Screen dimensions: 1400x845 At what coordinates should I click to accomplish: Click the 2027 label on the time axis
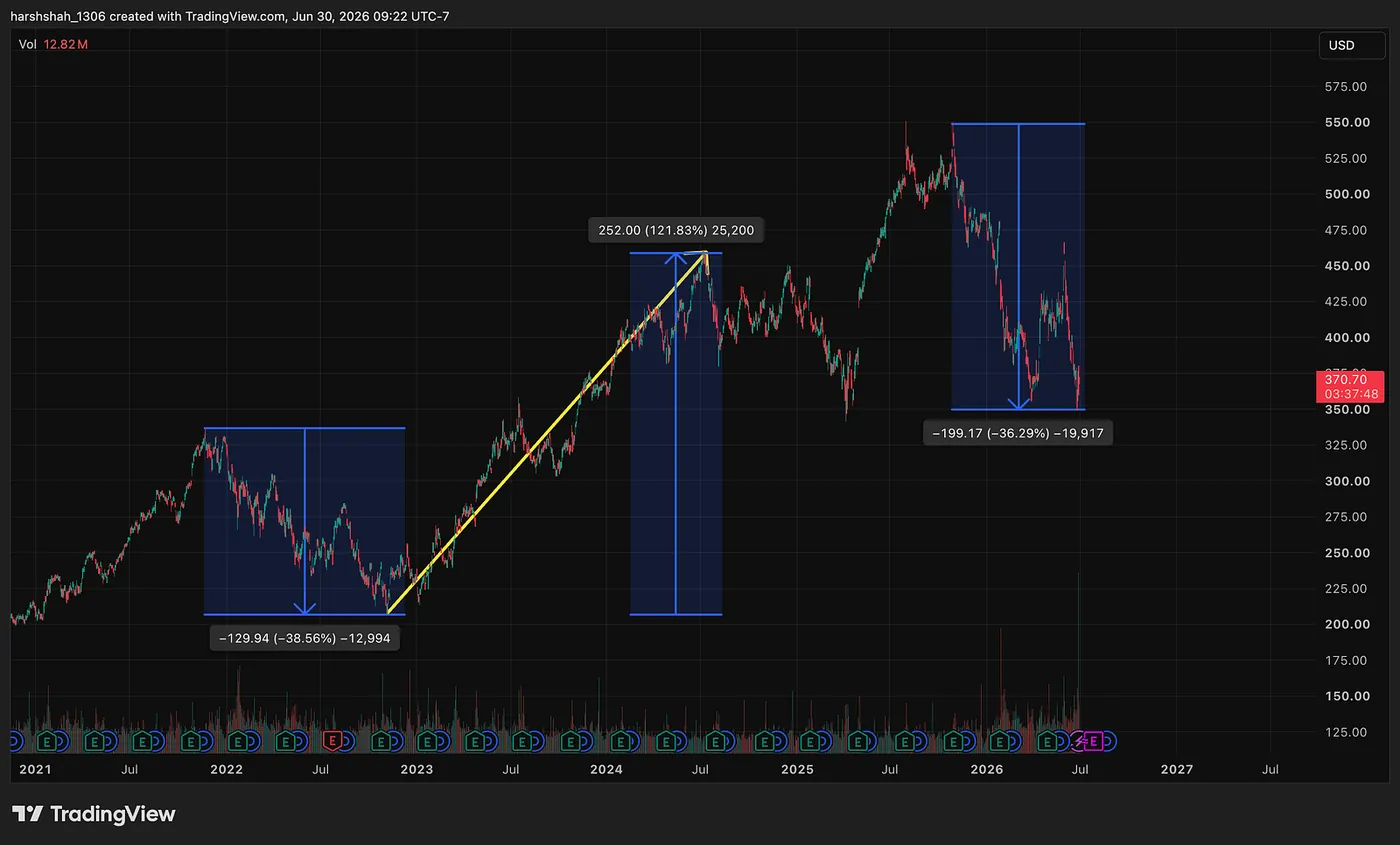tap(1177, 770)
